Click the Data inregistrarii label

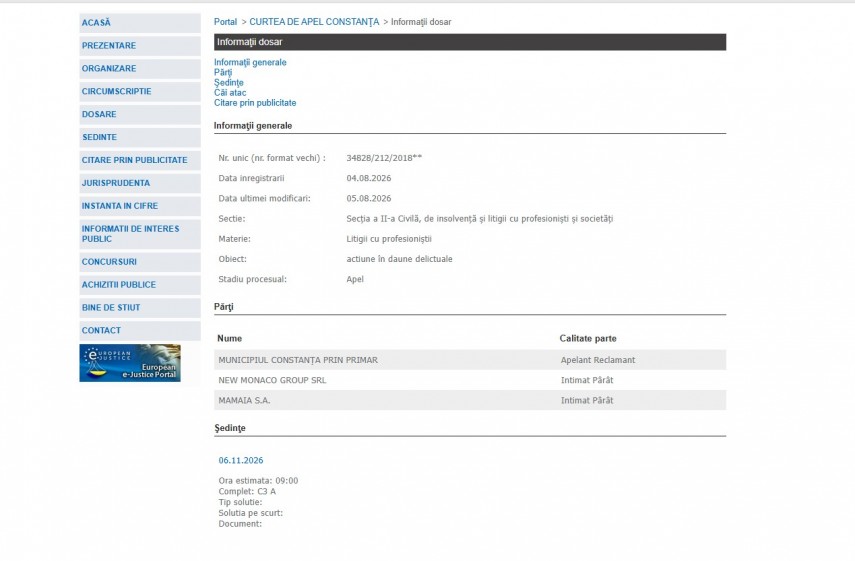coord(251,178)
